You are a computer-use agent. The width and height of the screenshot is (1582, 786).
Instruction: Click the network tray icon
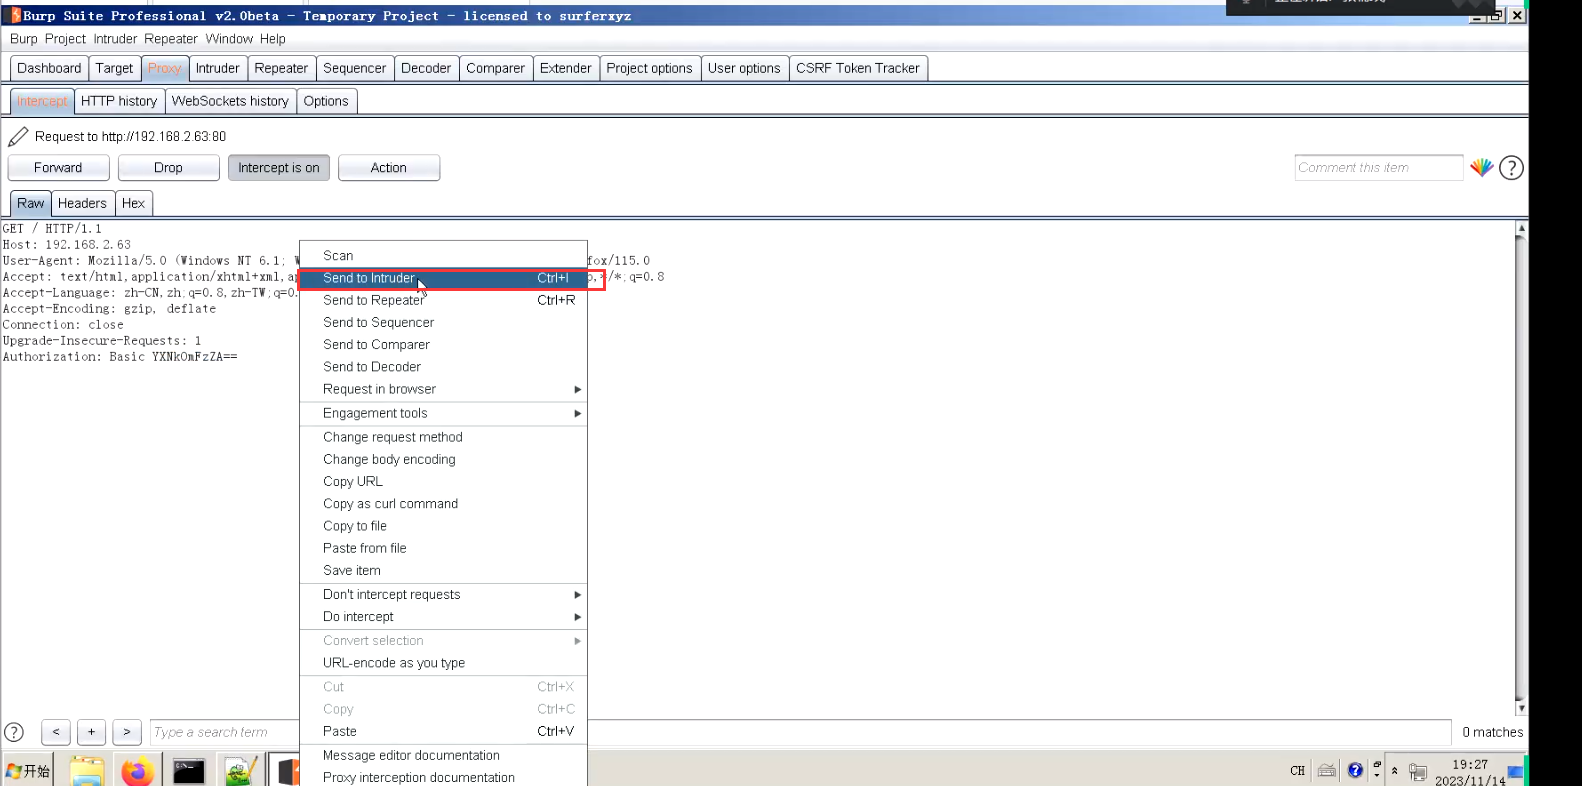coord(1417,771)
